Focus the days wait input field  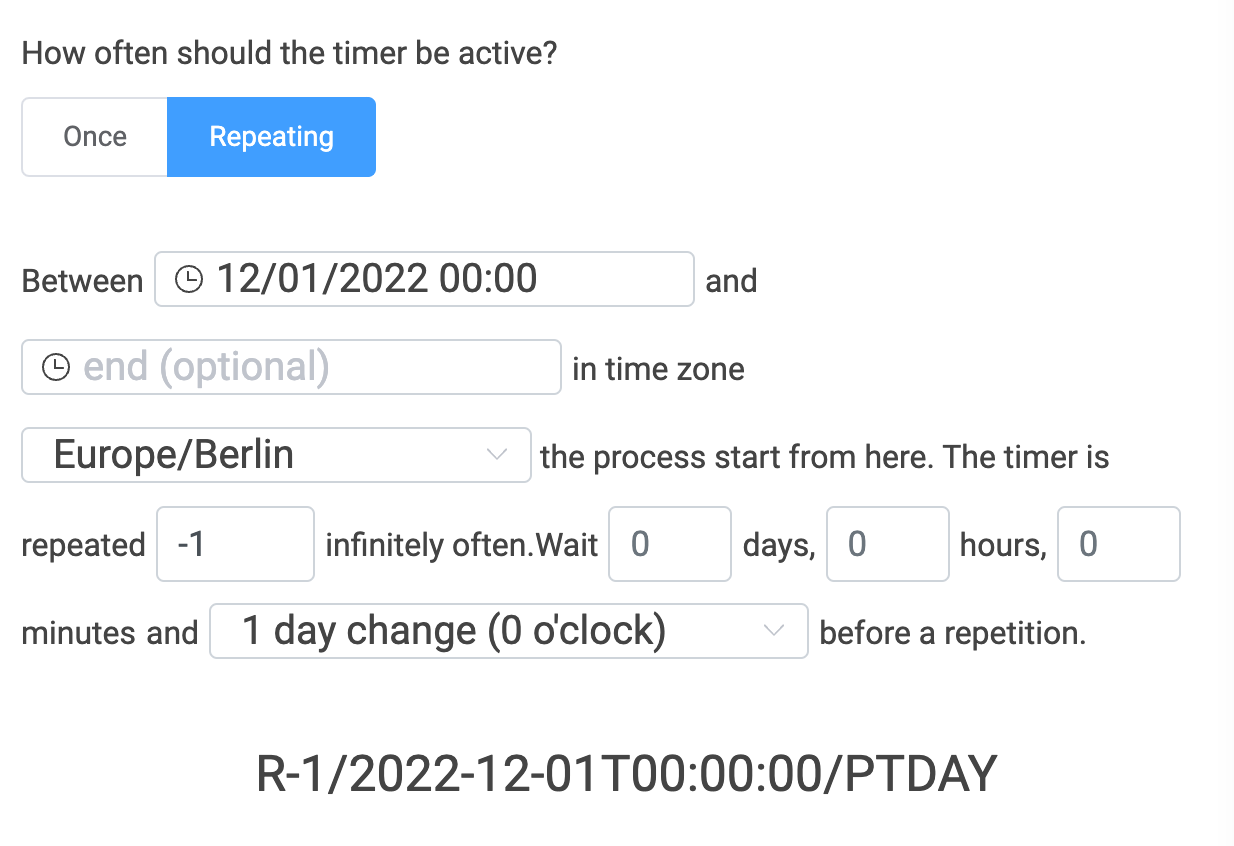(x=669, y=544)
